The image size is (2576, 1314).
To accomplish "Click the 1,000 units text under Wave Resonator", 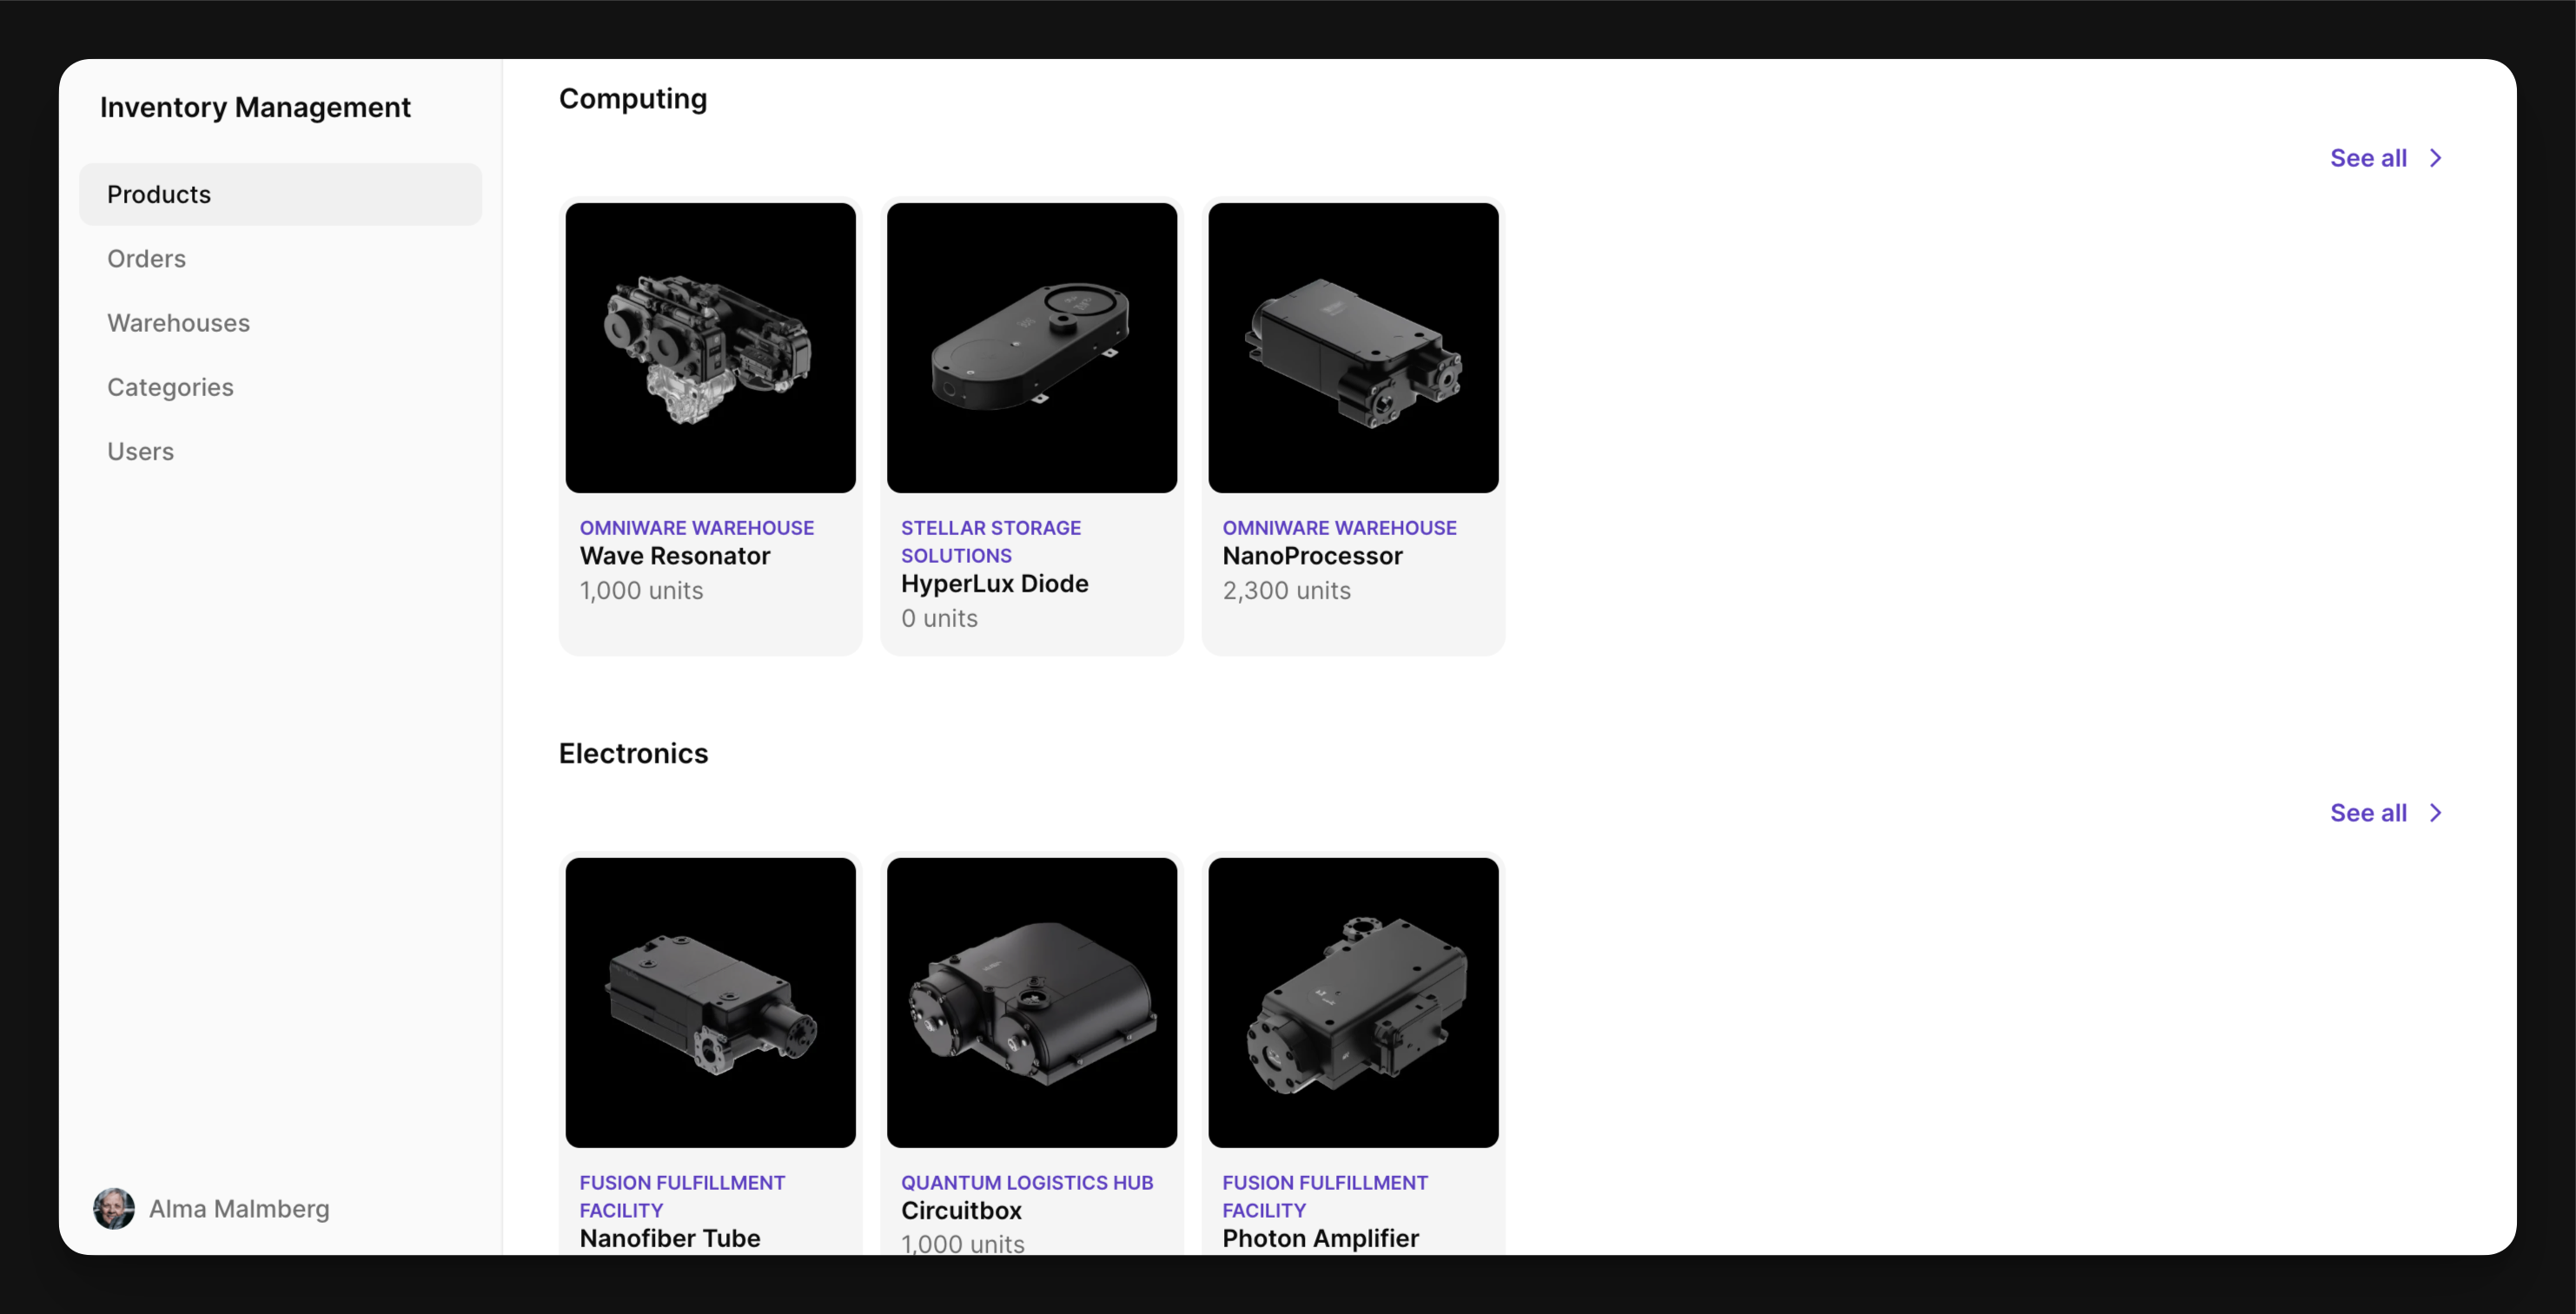I will (x=641, y=591).
